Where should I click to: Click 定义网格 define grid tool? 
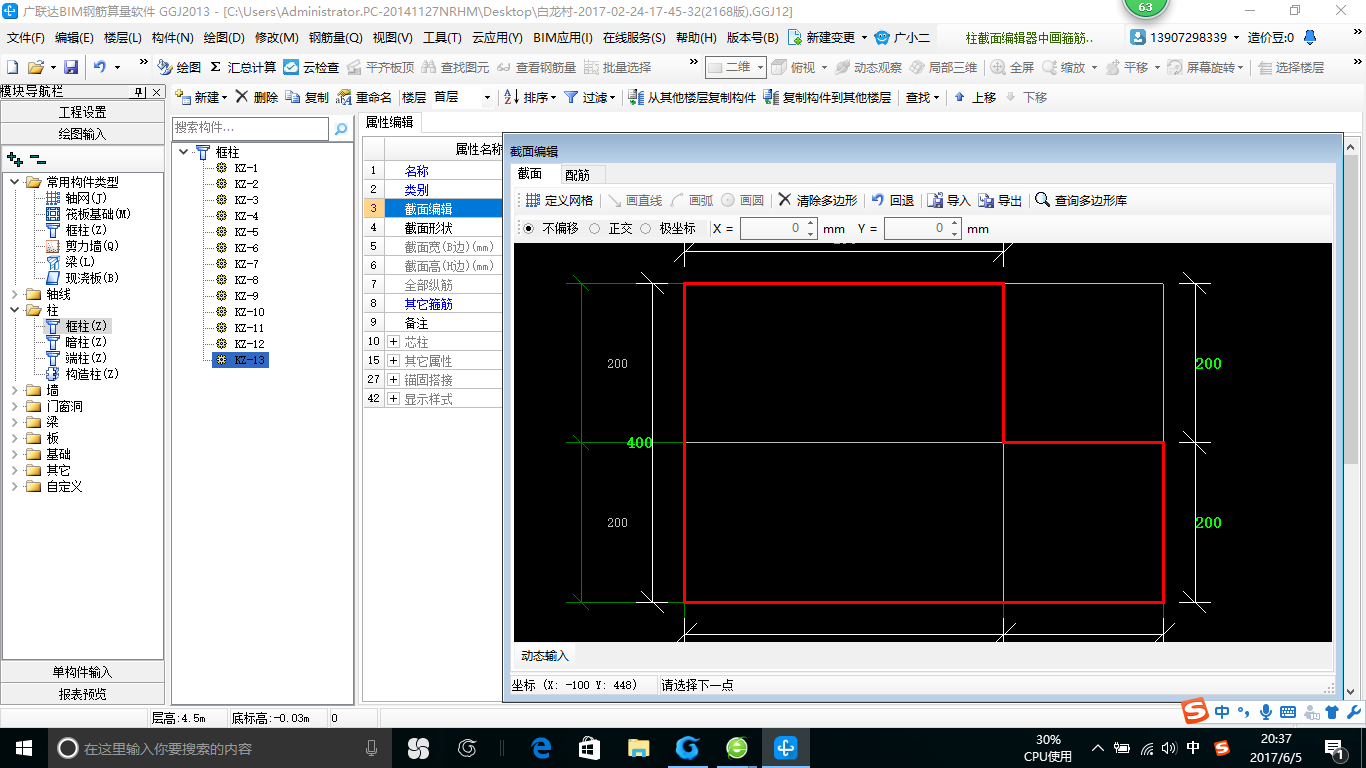click(x=559, y=200)
